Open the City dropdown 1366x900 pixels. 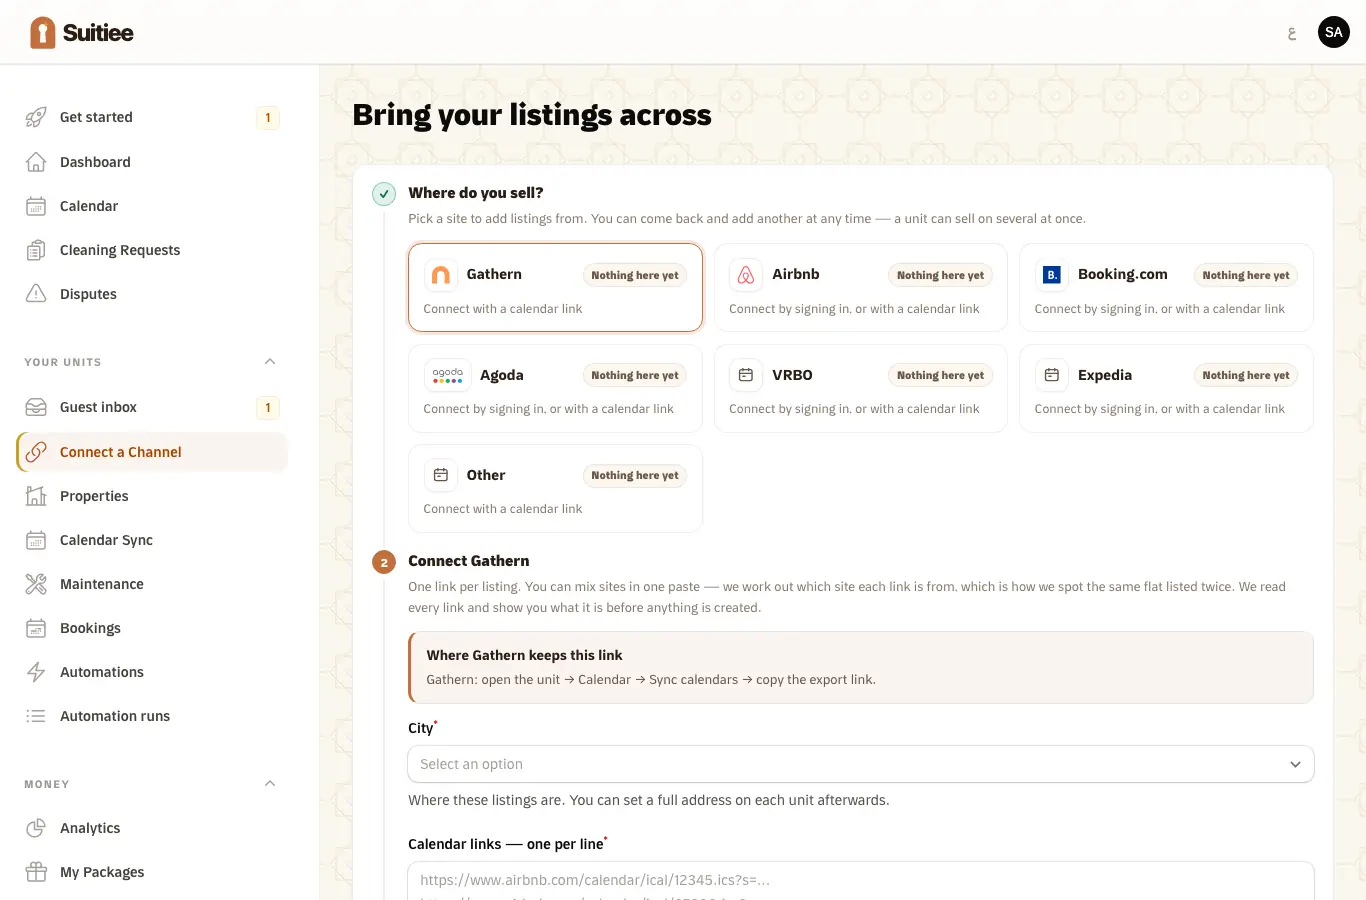pos(861,764)
